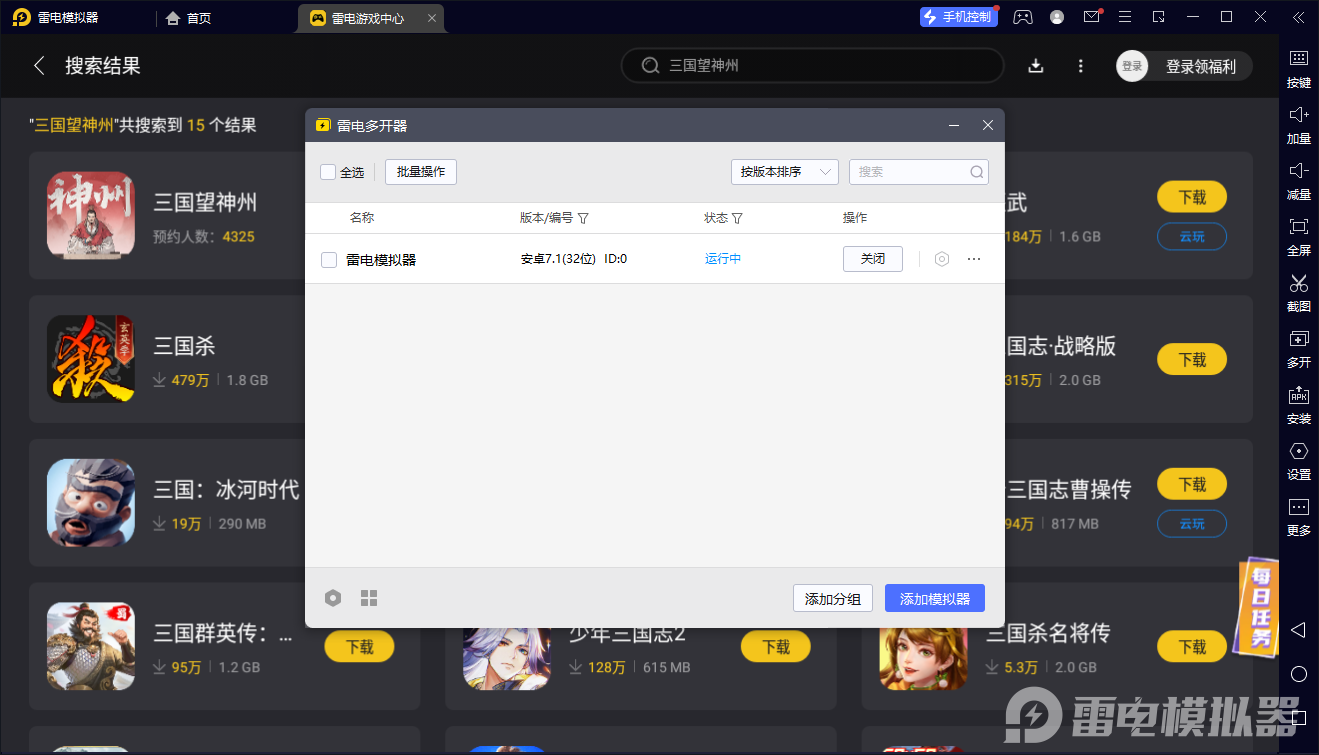
Task: Click the 减量 volume down icon
Action: [x=1297, y=178]
